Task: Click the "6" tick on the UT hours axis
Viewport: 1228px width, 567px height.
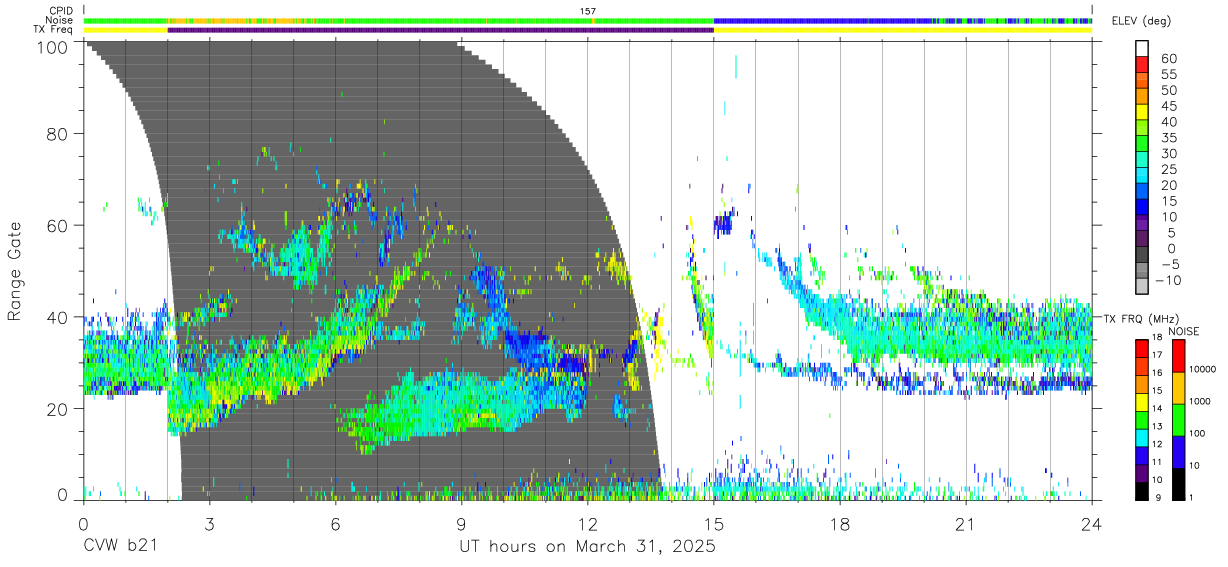Action: coord(336,524)
